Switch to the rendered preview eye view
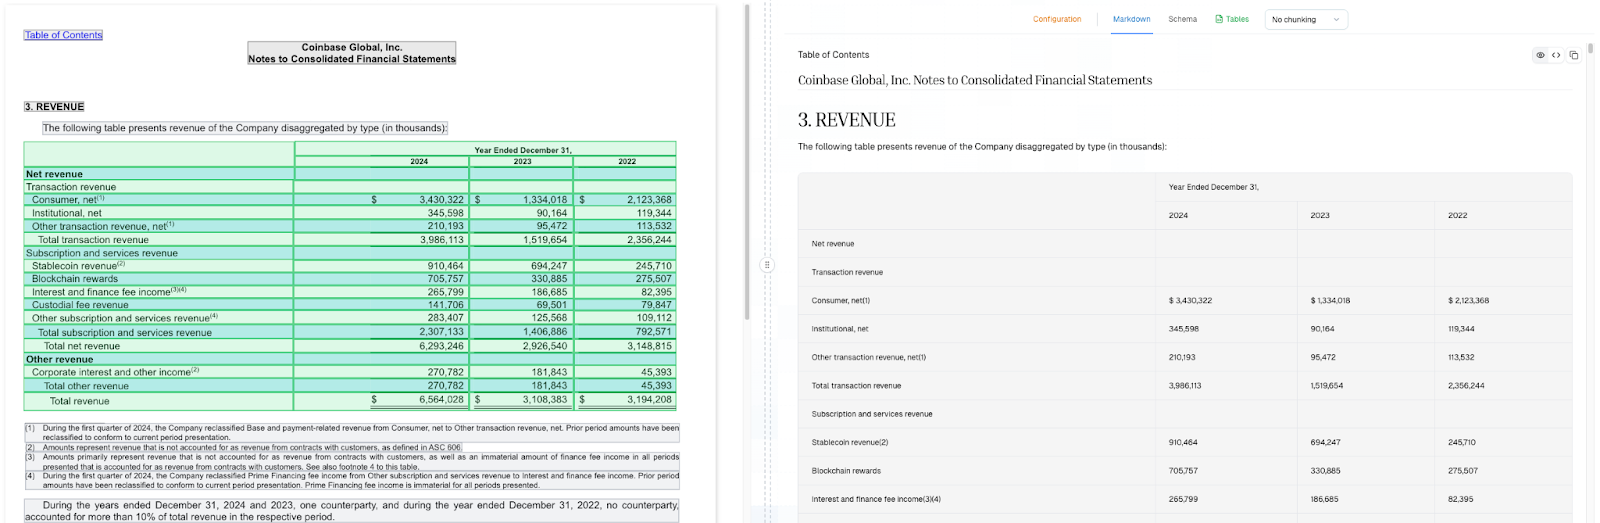The image size is (1600, 523). [1540, 55]
